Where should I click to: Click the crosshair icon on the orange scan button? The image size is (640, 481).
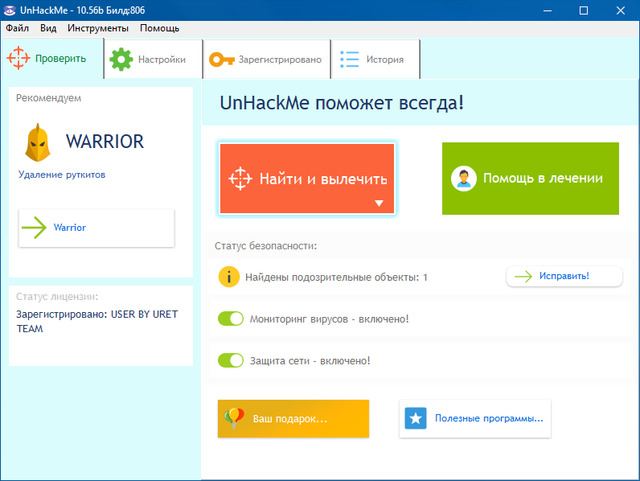point(238,179)
